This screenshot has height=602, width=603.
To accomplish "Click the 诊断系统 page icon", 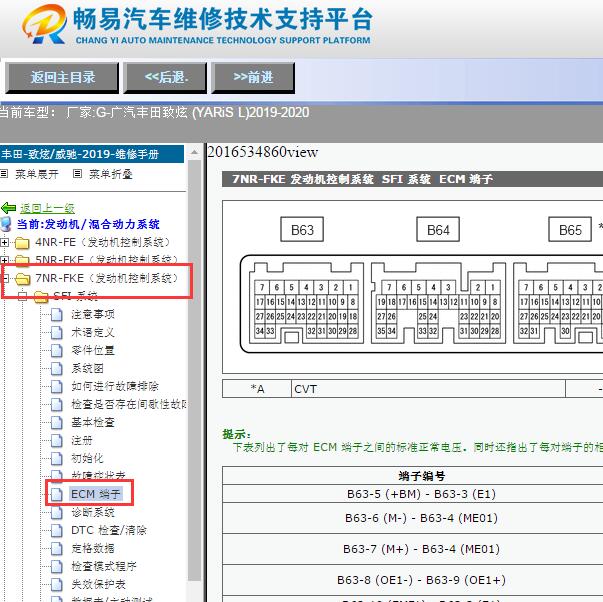I will click(x=57, y=512).
